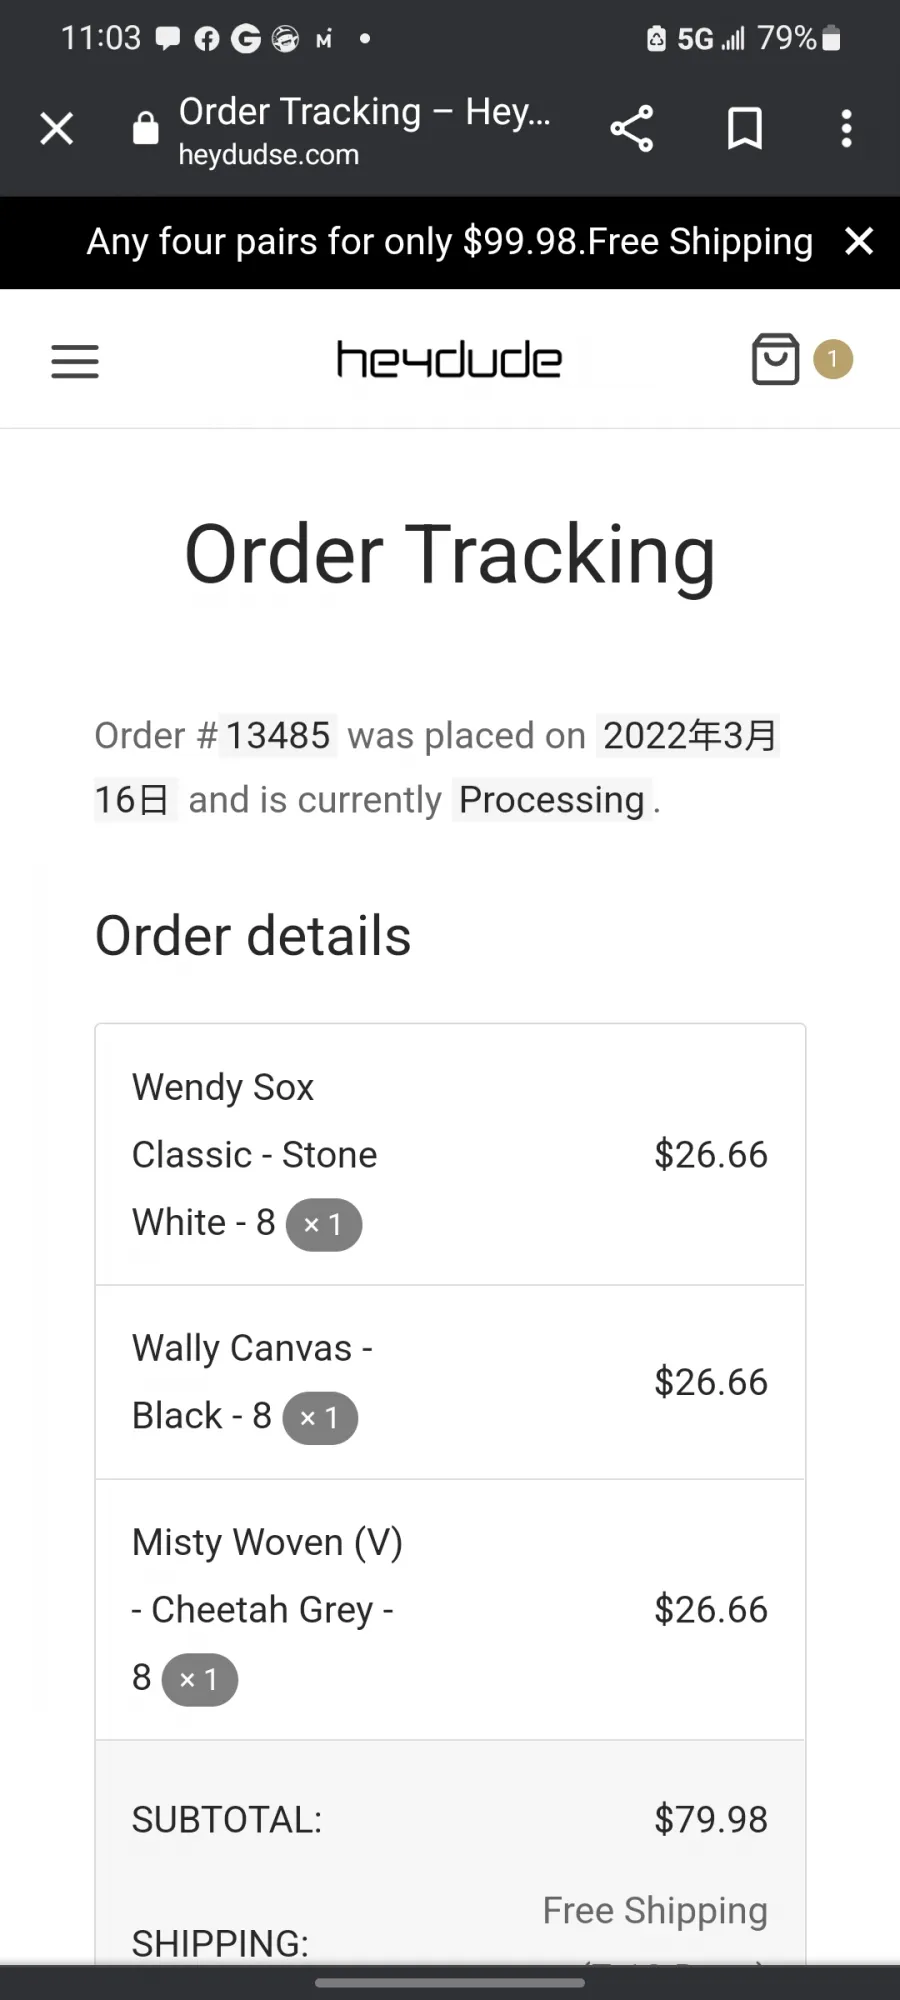900x2000 pixels.
Task: Close the browser tab with X icon
Action: click(x=57, y=128)
